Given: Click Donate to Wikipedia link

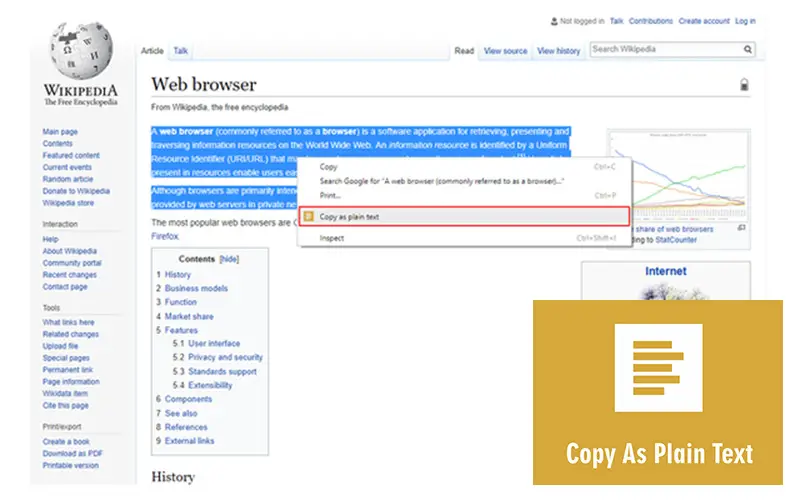Looking at the screenshot, I should (76, 191).
